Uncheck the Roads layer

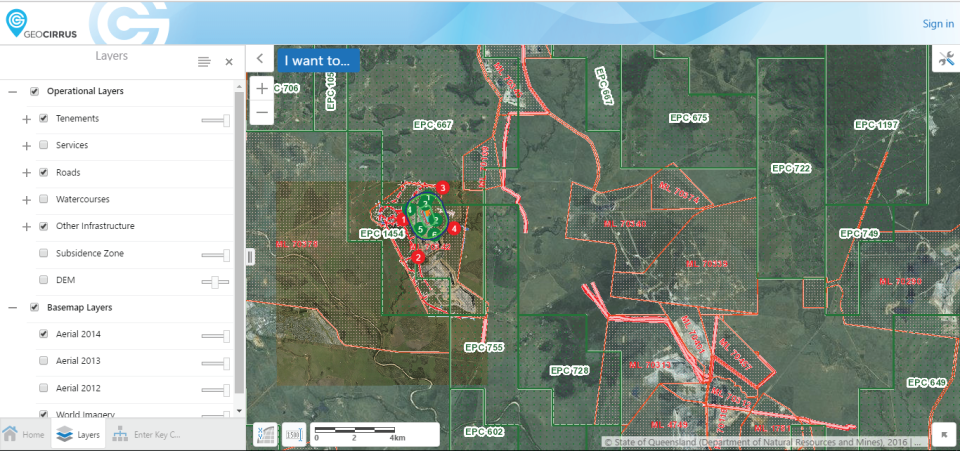(43, 173)
